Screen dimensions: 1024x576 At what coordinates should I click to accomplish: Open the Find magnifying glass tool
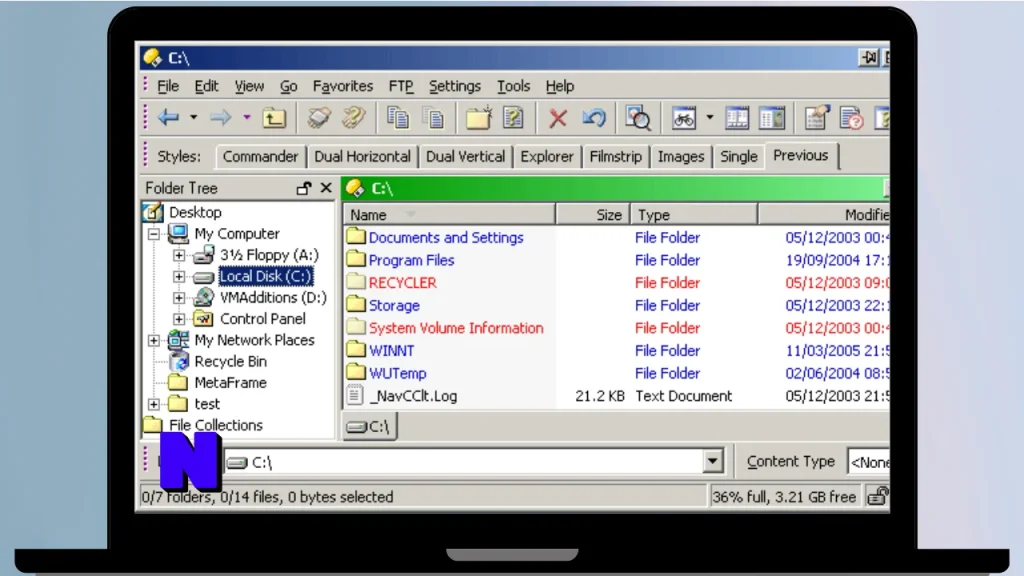(x=638, y=118)
